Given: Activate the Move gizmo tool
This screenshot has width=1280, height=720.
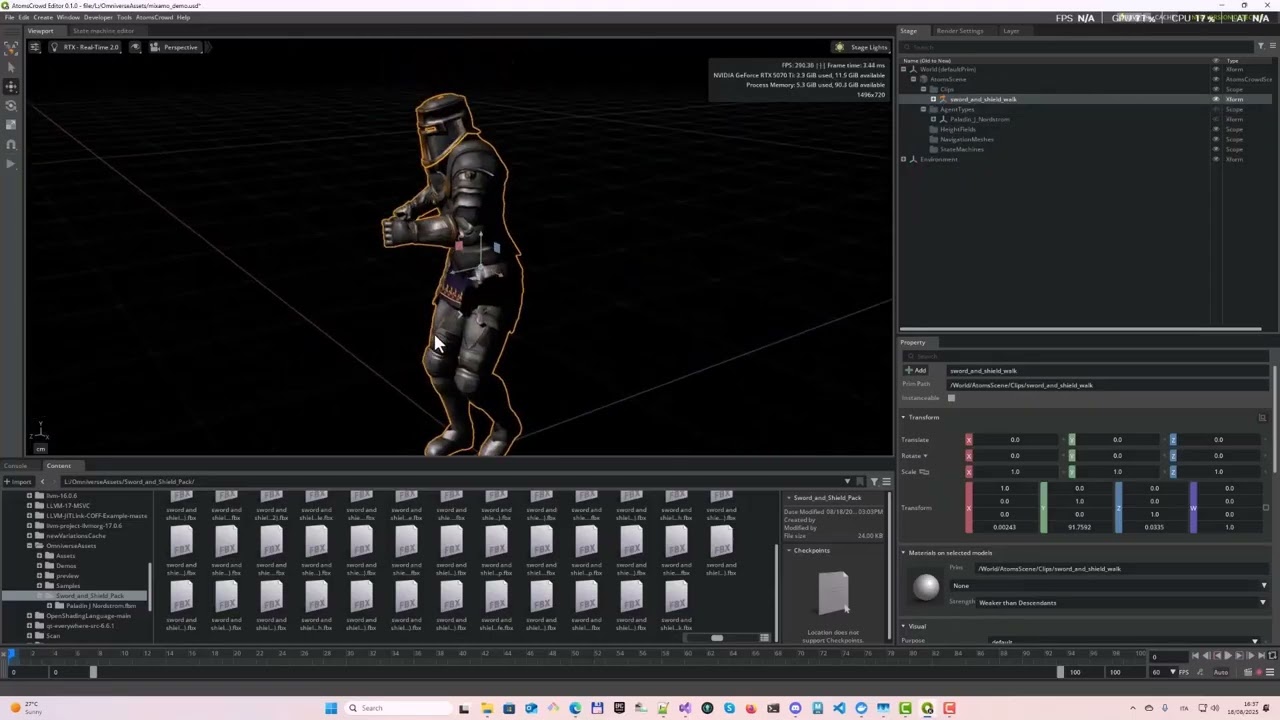Looking at the screenshot, I should pyautogui.click(x=10, y=86).
